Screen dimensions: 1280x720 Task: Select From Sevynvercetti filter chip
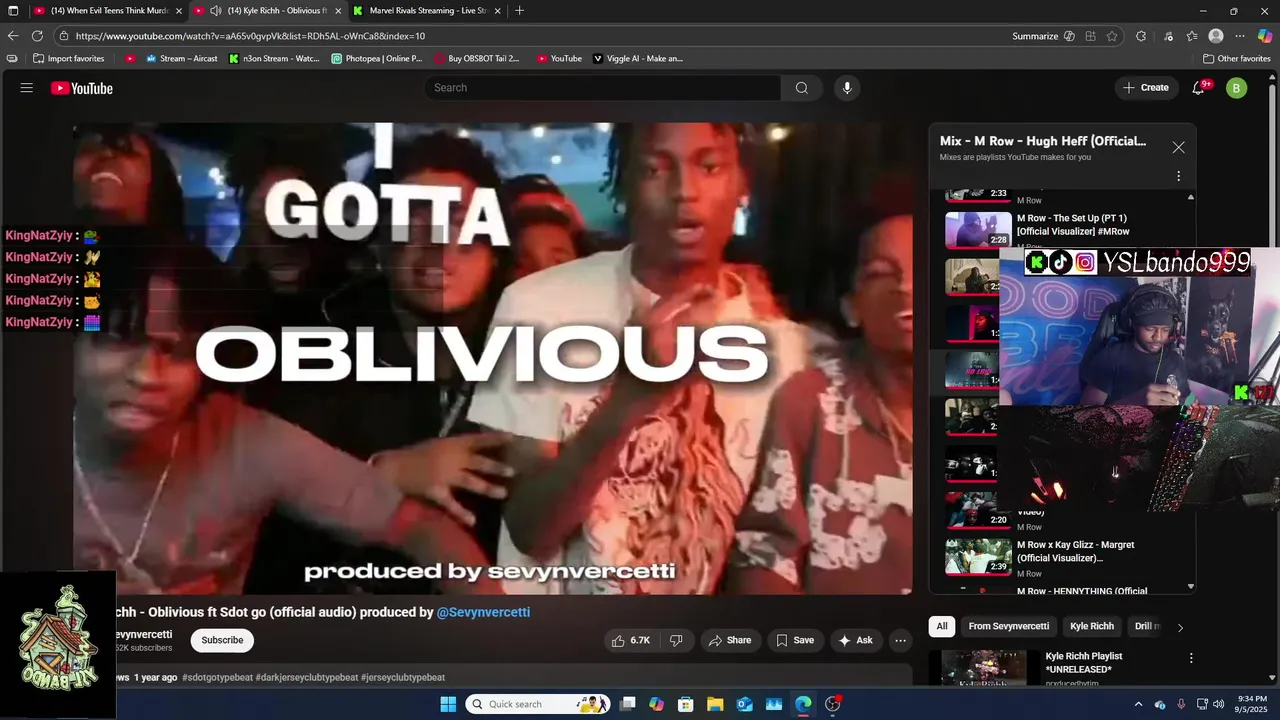[x=1008, y=626]
